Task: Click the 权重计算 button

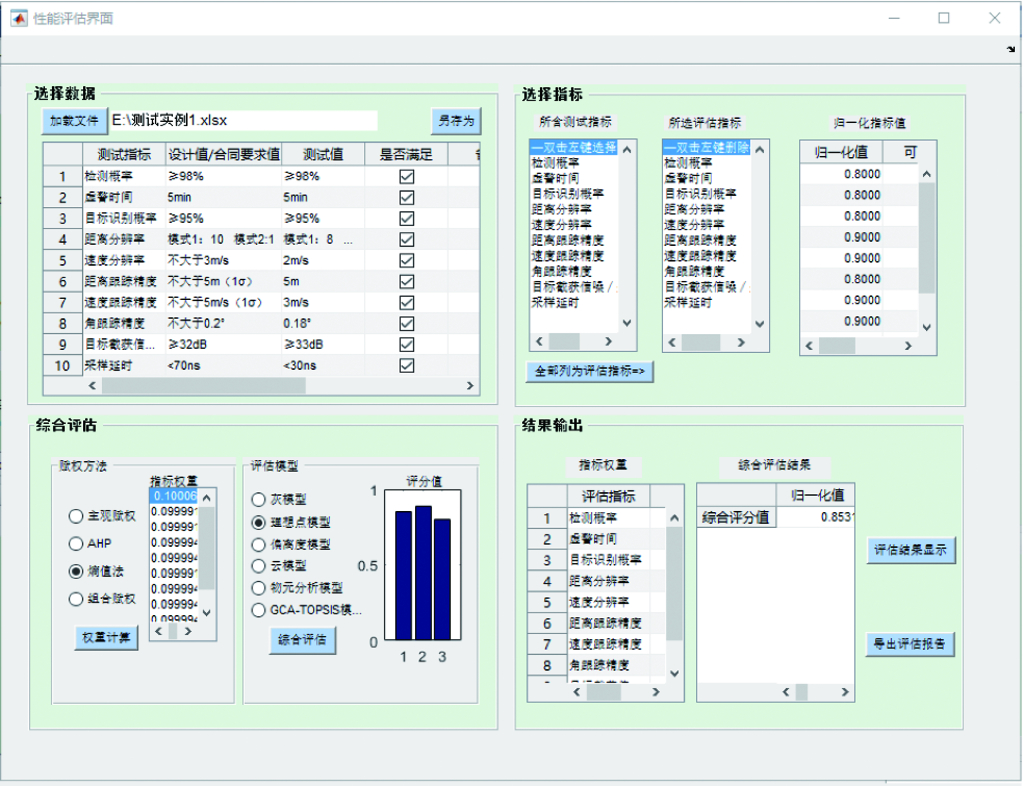Action: (106, 638)
